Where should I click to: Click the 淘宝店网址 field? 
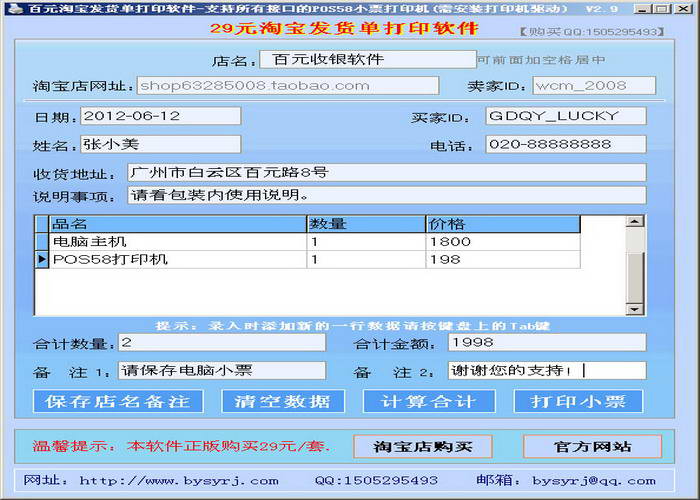pyautogui.click(x=288, y=86)
